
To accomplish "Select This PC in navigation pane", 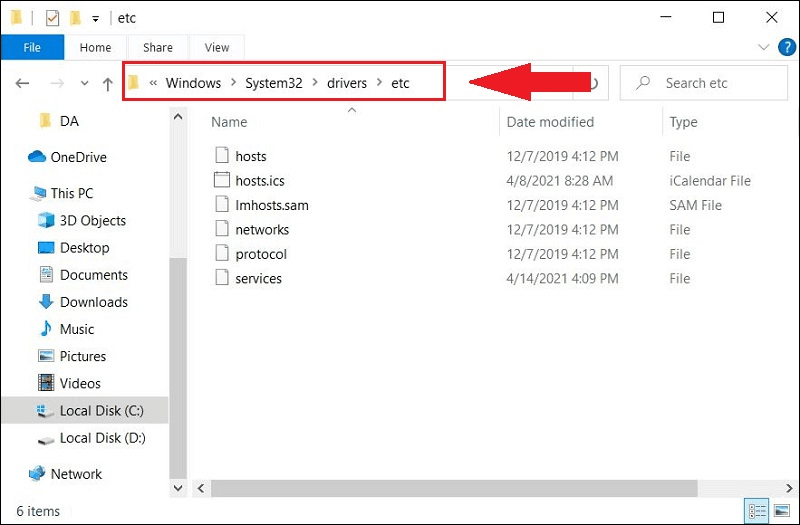I will point(62,193).
